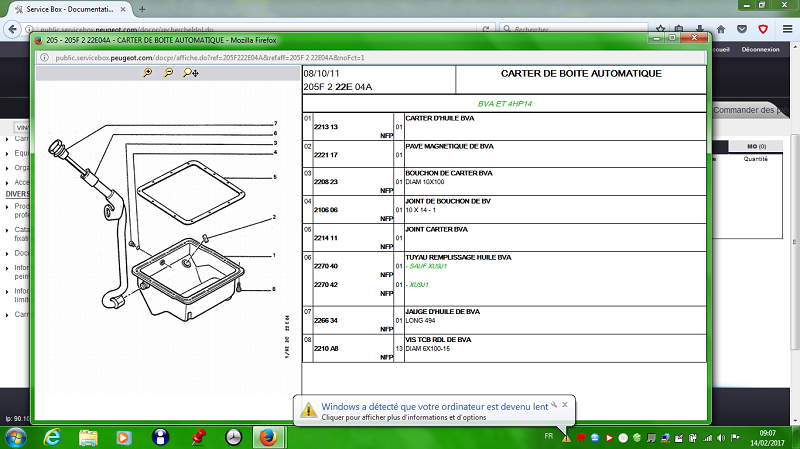Close the Service Box tab
Viewport: 800px width, 449px height.
point(123,9)
